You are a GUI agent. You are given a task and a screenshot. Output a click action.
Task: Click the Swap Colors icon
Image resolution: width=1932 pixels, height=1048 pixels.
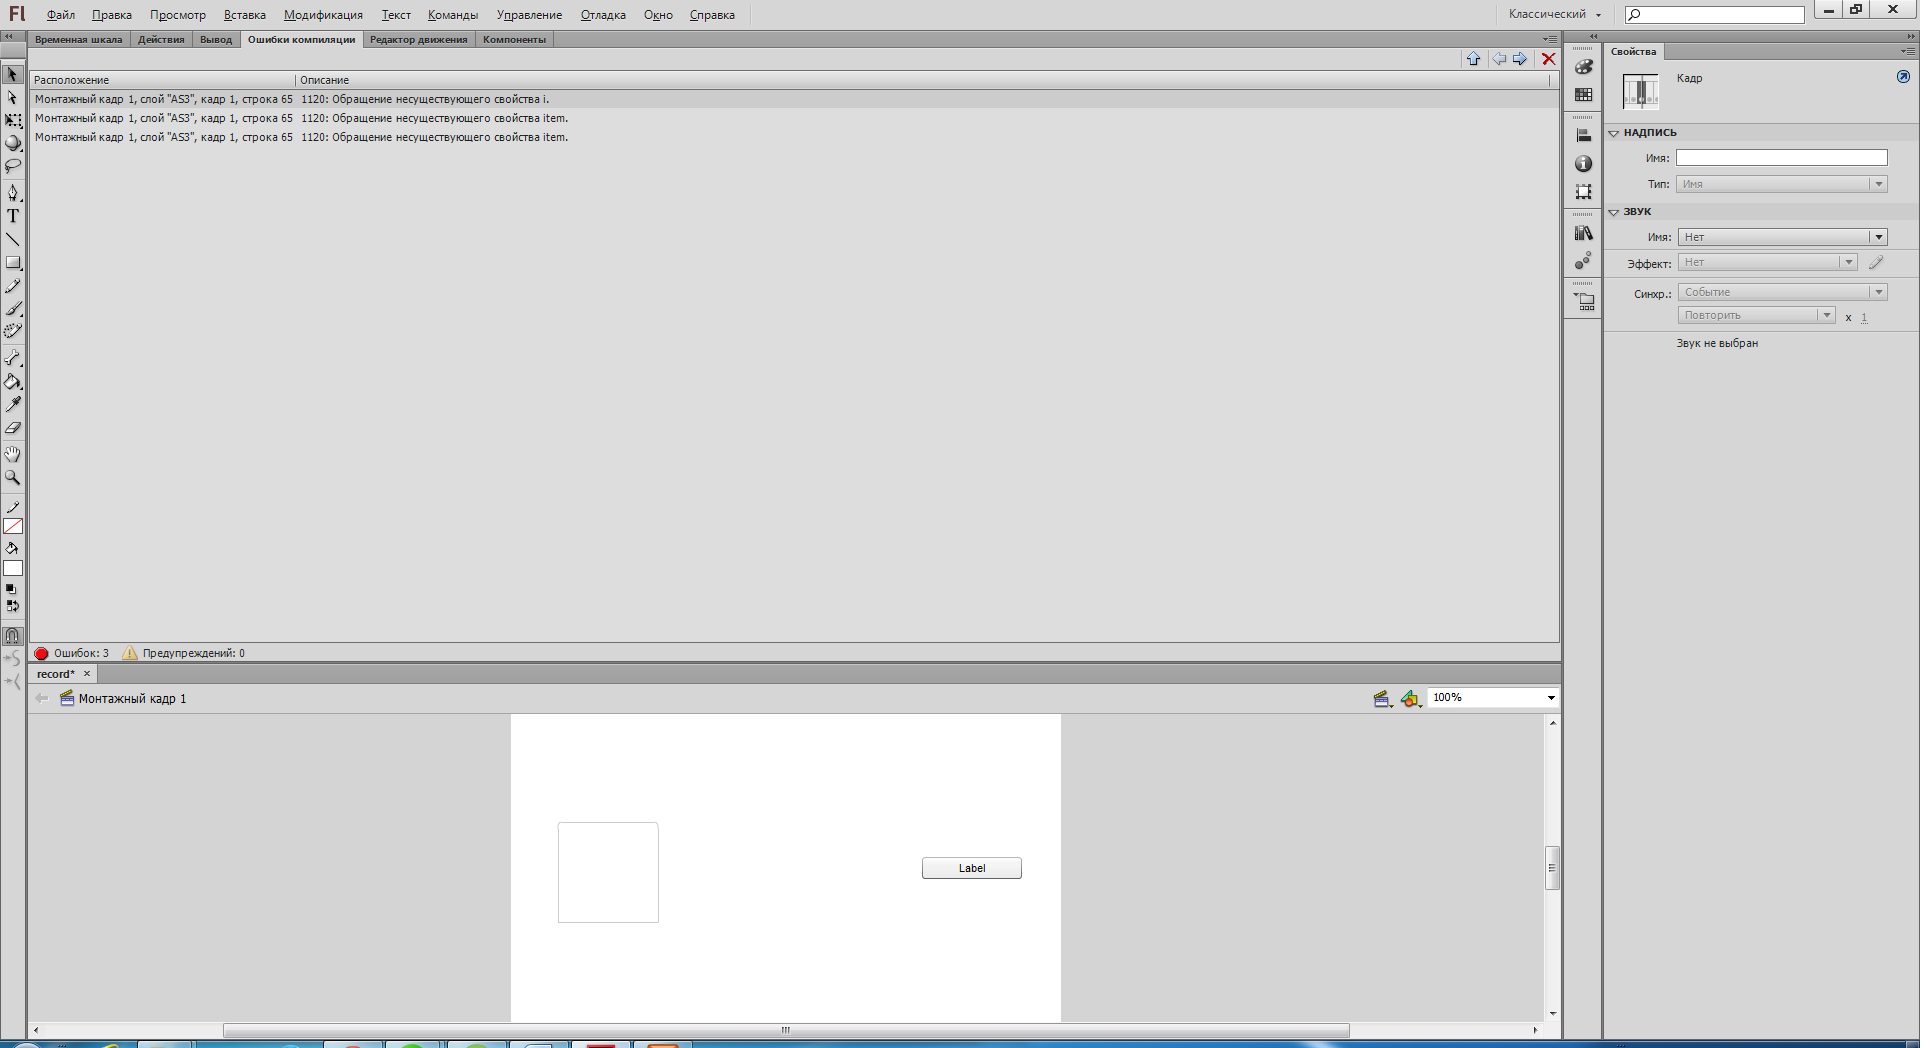pos(12,606)
